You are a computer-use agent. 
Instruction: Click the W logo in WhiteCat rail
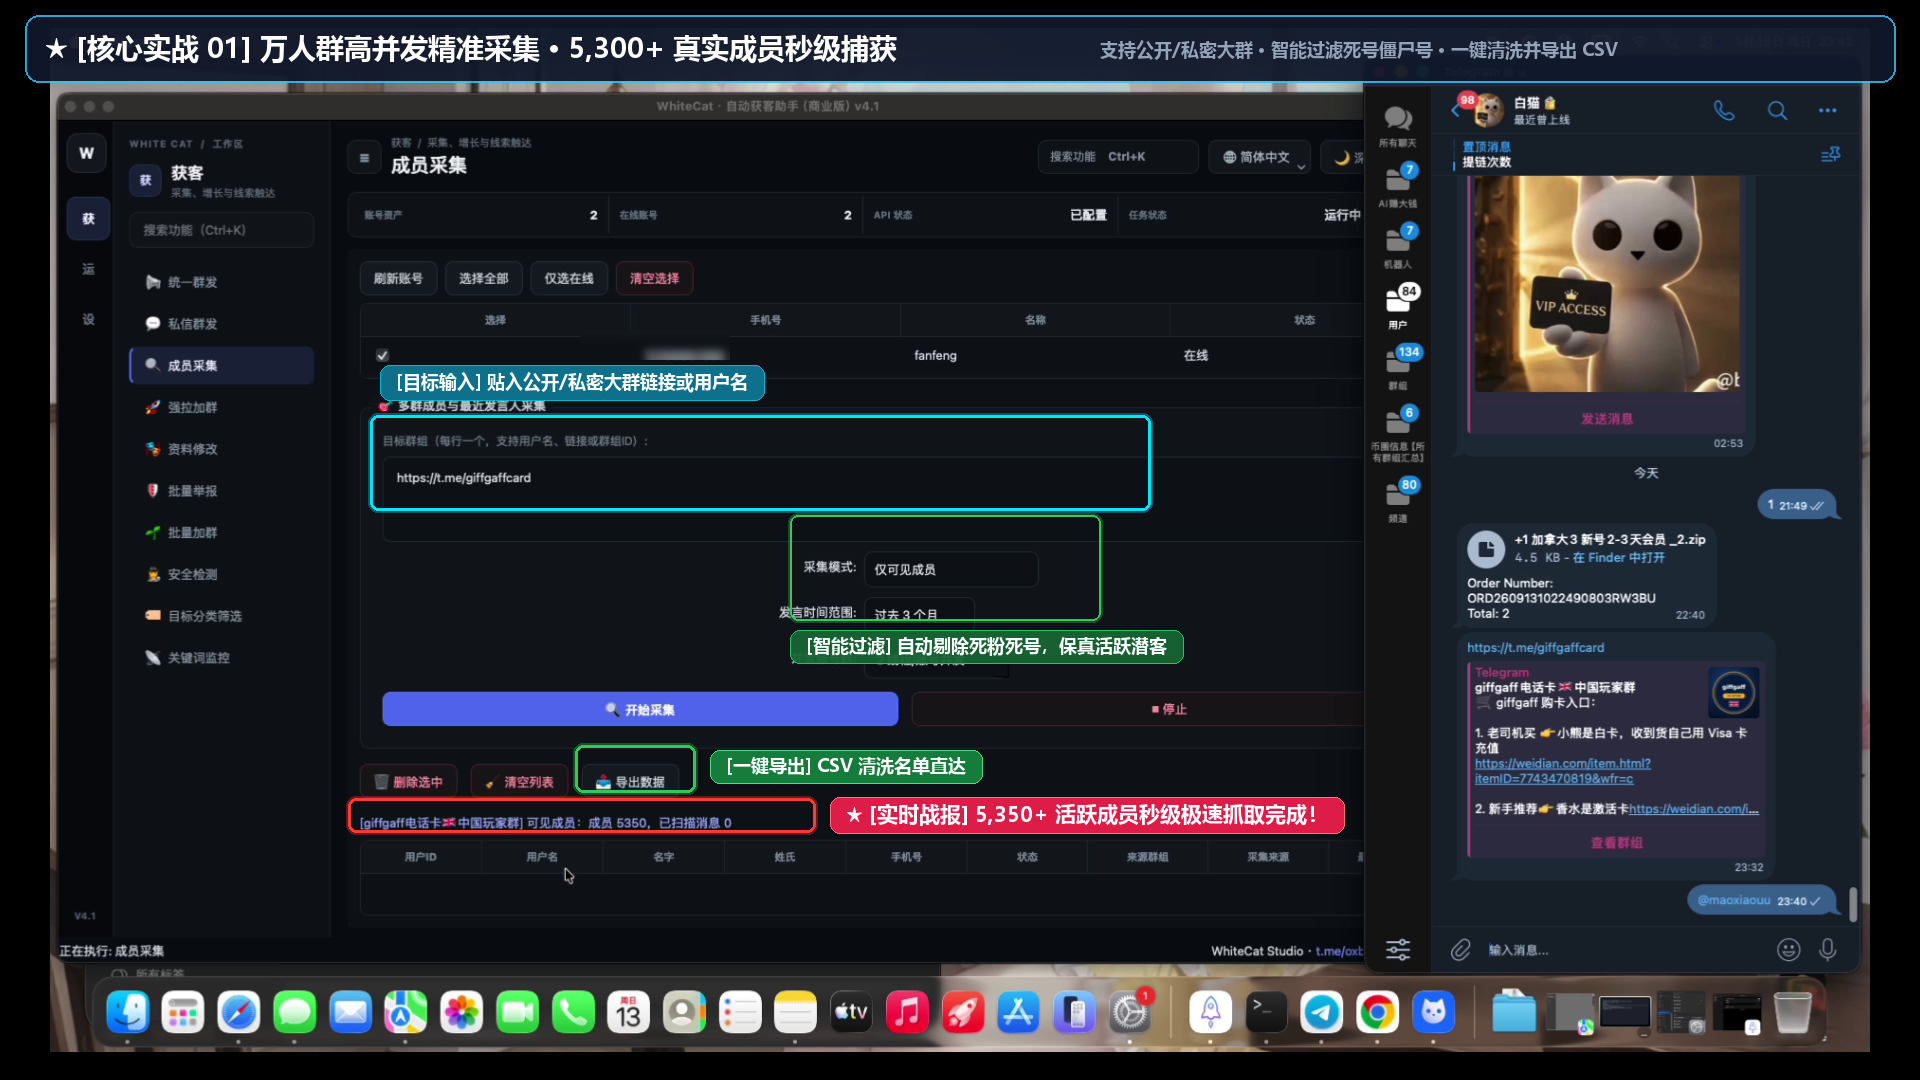(87, 153)
